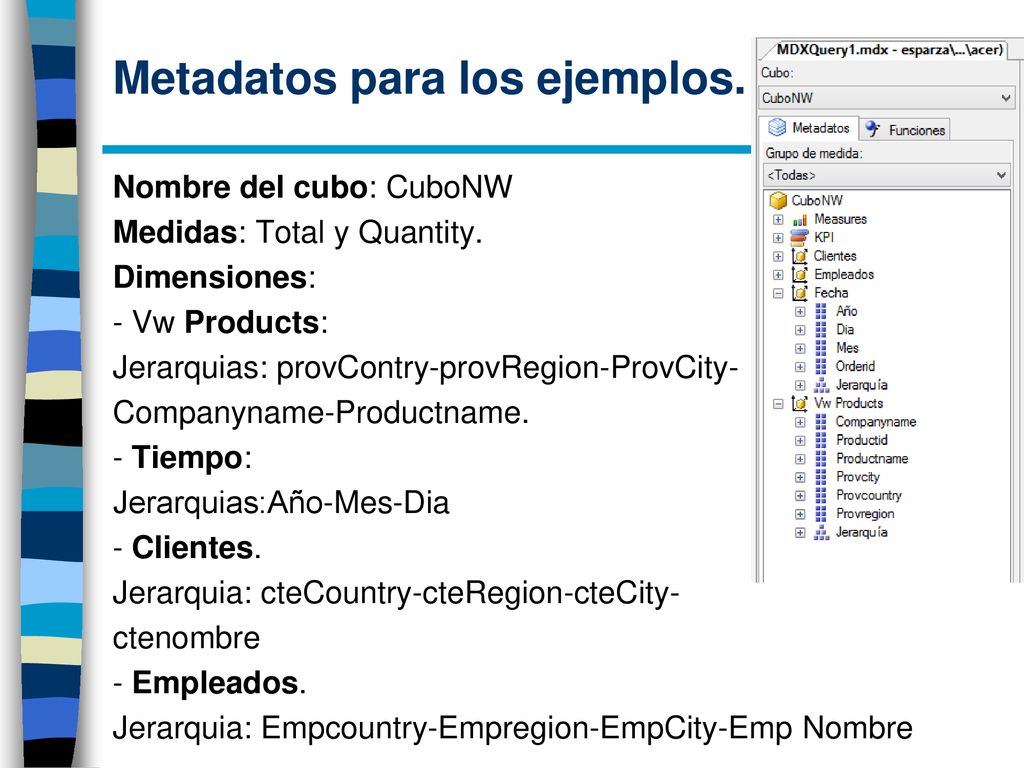Click the 'Nombre del cubo' text line
Image resolution: width=1024 pixels, height=768 pixels.
313,187
